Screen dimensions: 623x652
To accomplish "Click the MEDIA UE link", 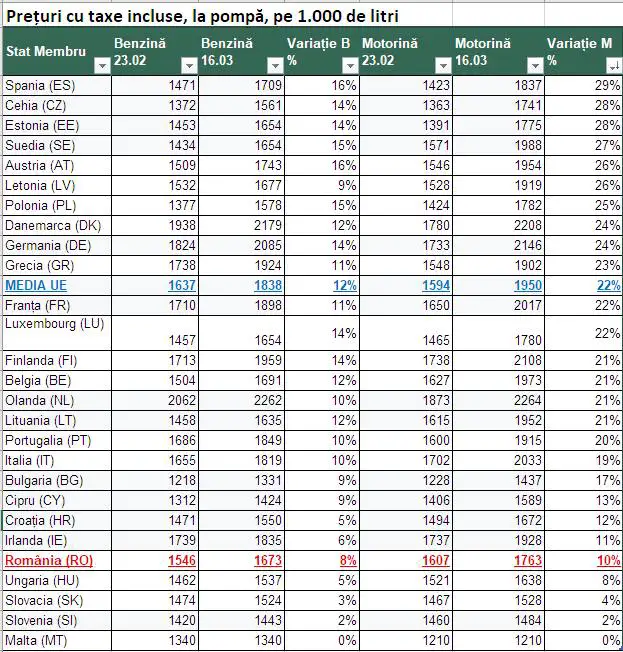I will [x=36, y=286].
